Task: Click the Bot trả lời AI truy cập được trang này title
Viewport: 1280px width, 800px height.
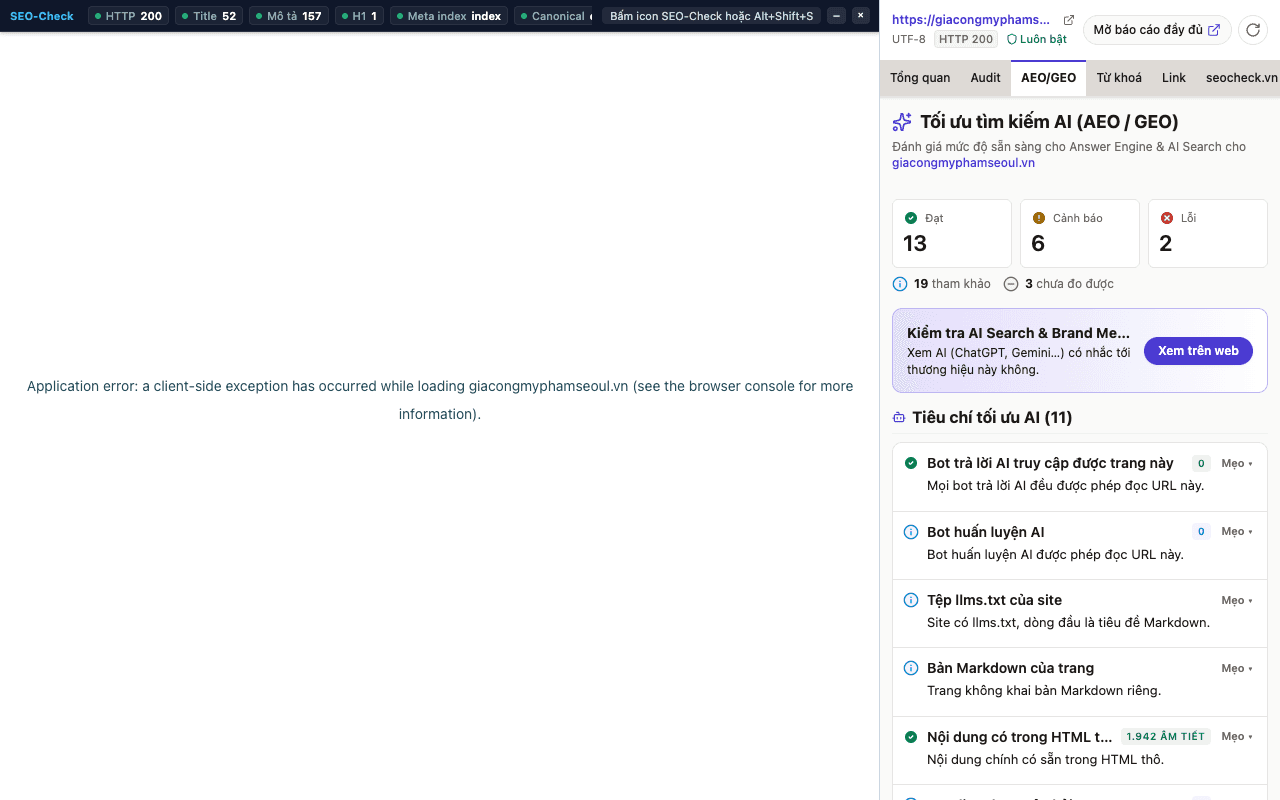Action: tap(1050, 463)
